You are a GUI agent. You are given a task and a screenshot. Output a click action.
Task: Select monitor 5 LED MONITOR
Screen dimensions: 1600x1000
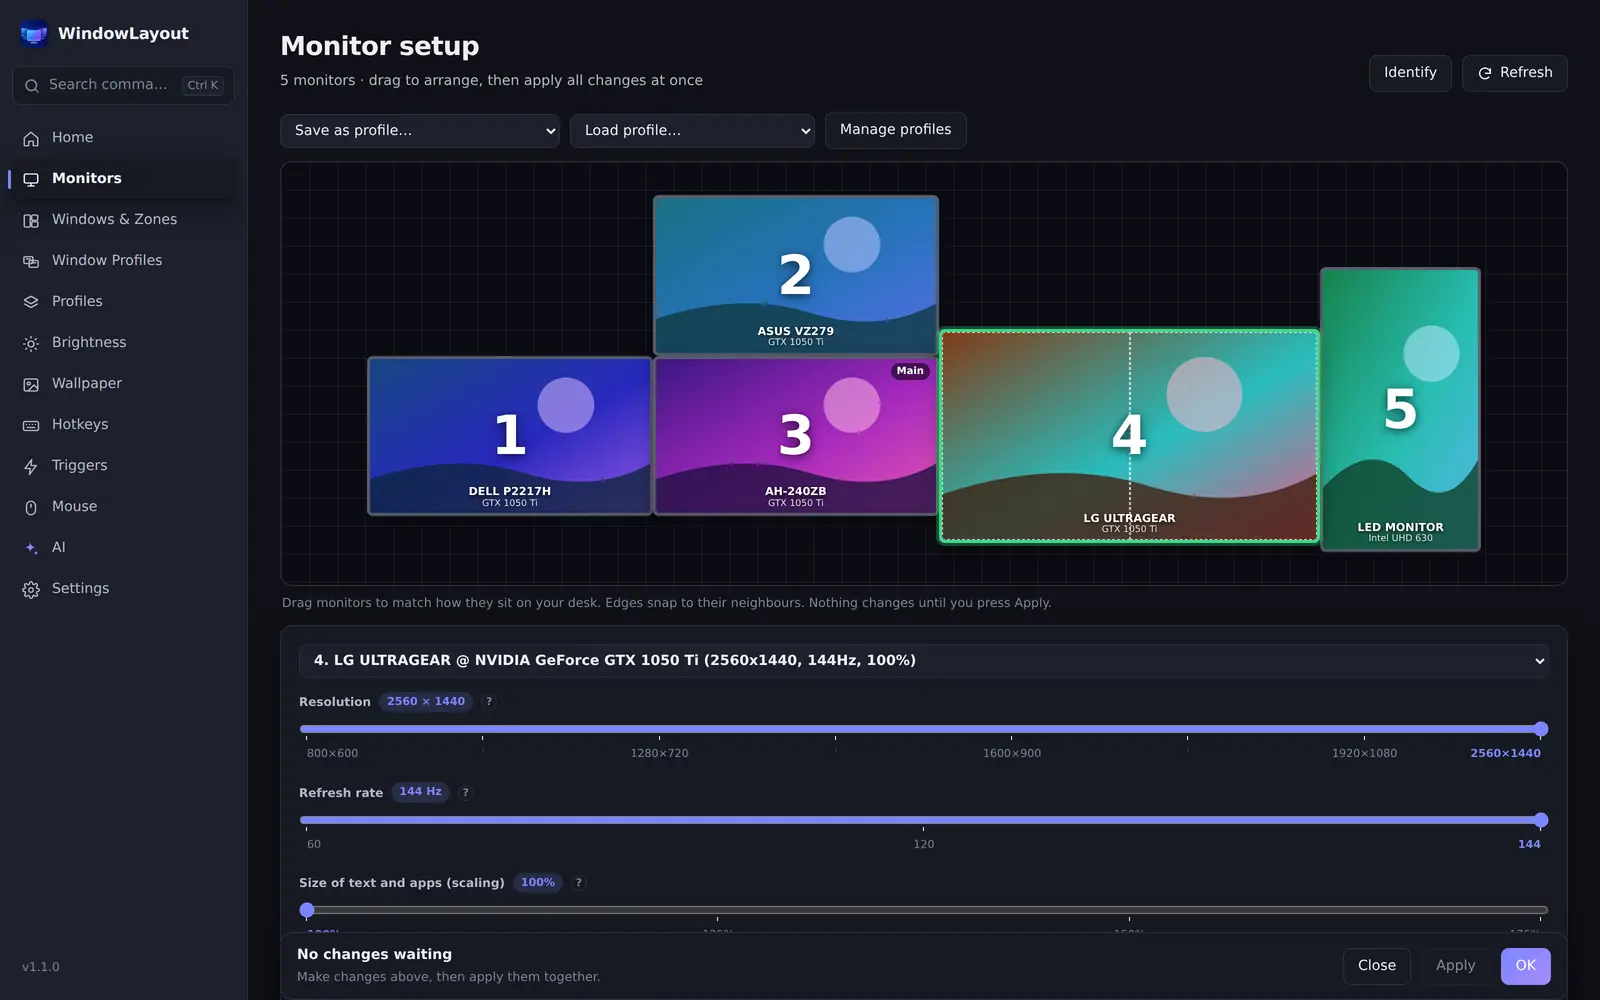tap(1400, 409)
